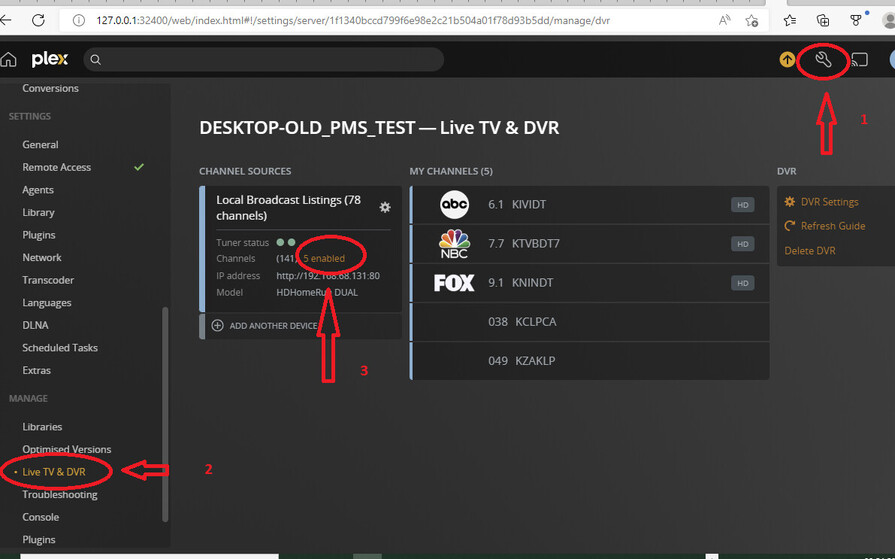The image size is (895, 559).
Task: Open Libraries under Manage
Action: pyautogui.click(x=42, y=427)
